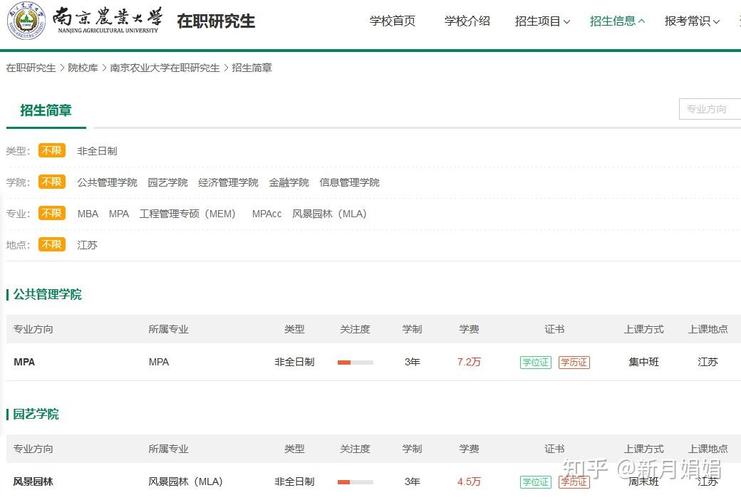The width and height of the screenshot is (741, 500).
Task: Click 风景园林 (MLA) cell in table row
Action: [185, 482]
